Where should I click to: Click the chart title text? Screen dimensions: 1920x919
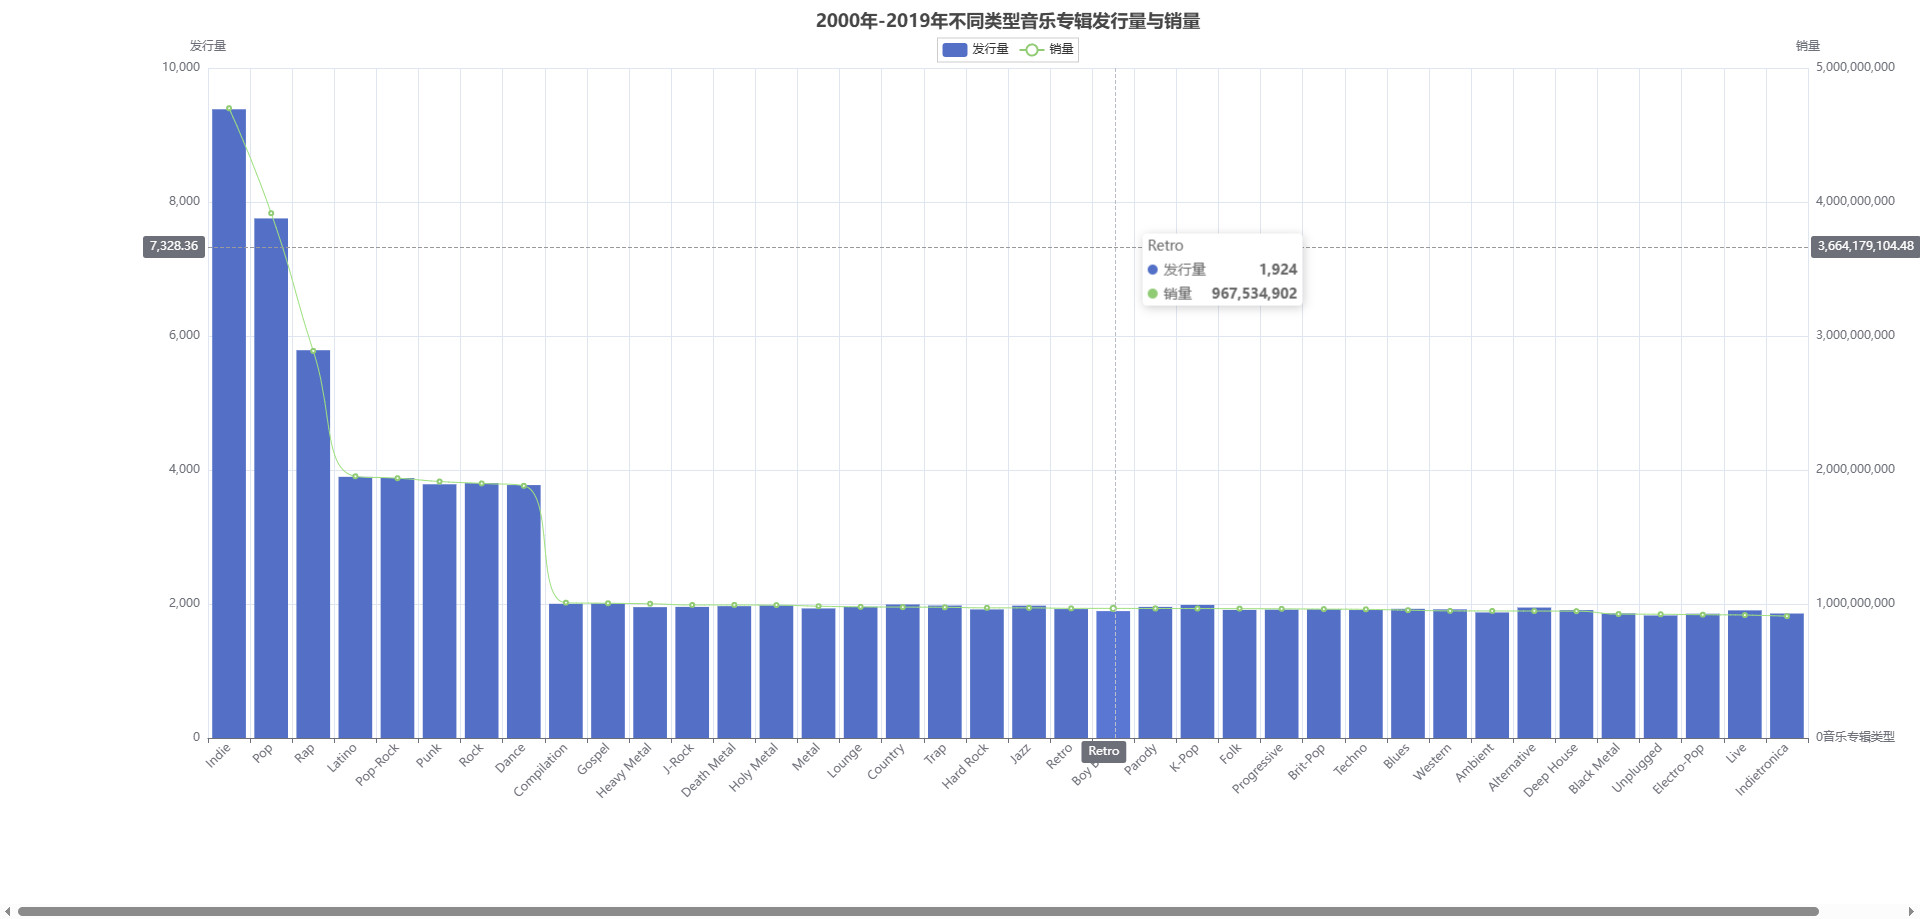click(1008, 21)
